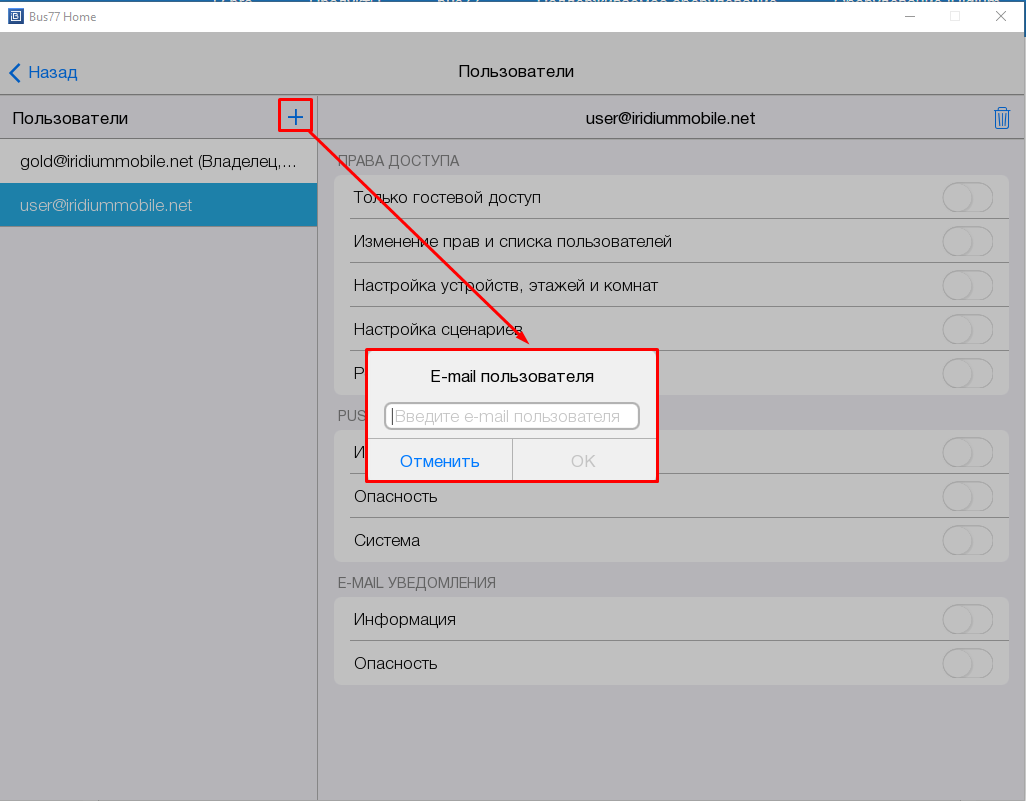The width and height of the screenshot is (1026, 801).
Task: Add a new user with plus icon
Action: coord(295,118)
